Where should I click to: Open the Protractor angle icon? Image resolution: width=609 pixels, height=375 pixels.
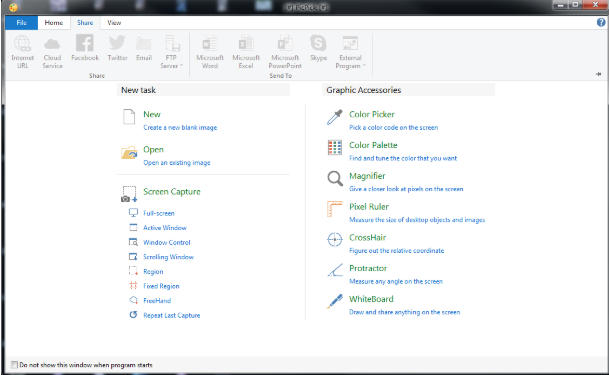coord(334,270)
